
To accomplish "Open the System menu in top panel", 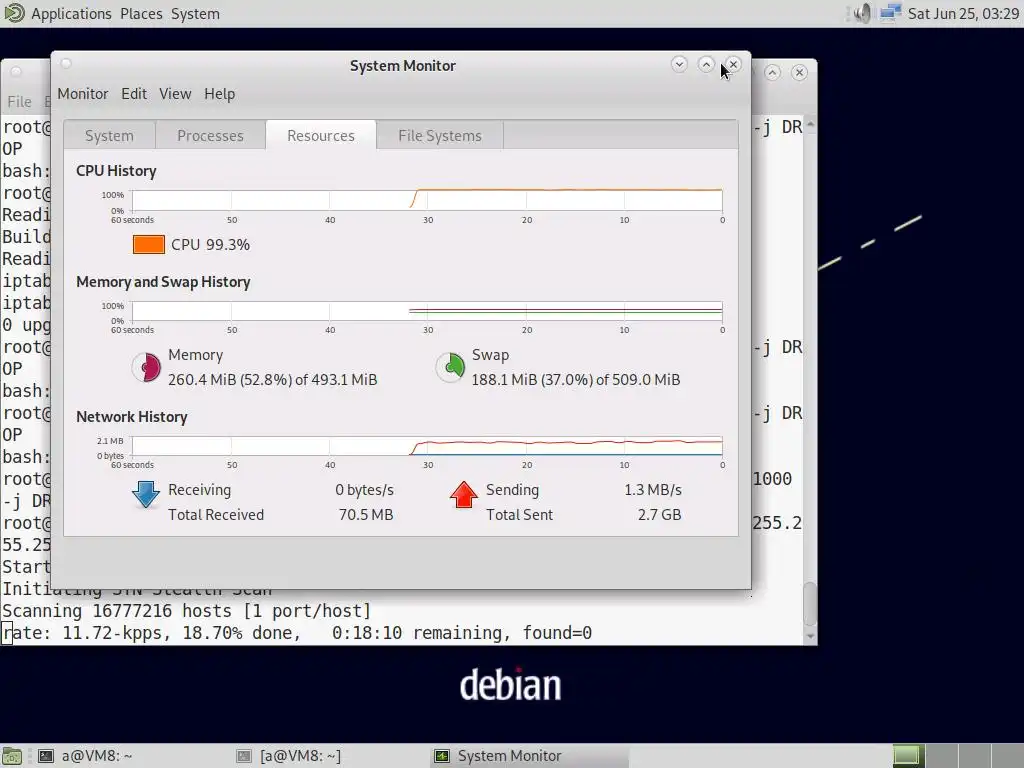I will pos(195,14).
